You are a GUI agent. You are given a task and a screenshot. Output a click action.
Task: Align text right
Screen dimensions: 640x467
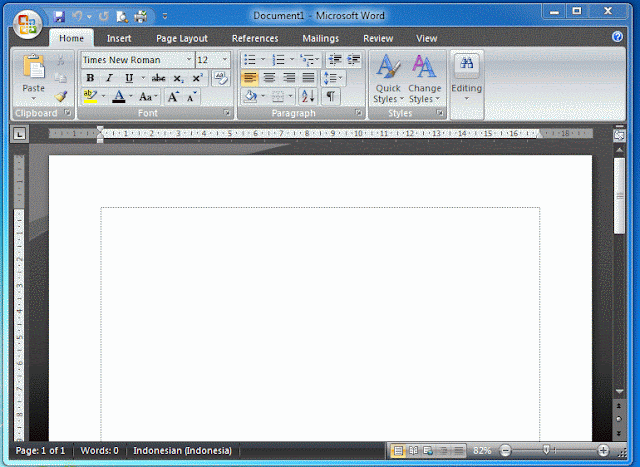pos(289,78)
